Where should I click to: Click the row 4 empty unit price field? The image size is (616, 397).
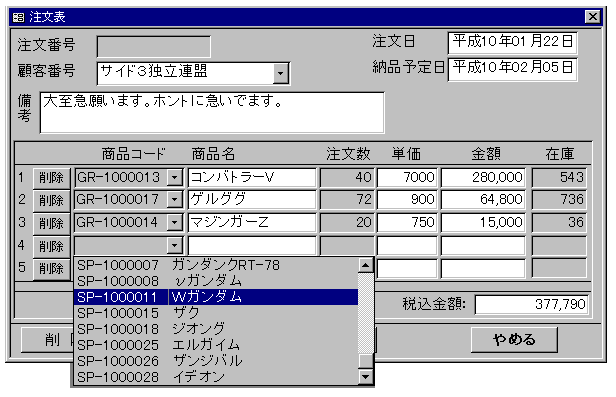coord(407,246)
